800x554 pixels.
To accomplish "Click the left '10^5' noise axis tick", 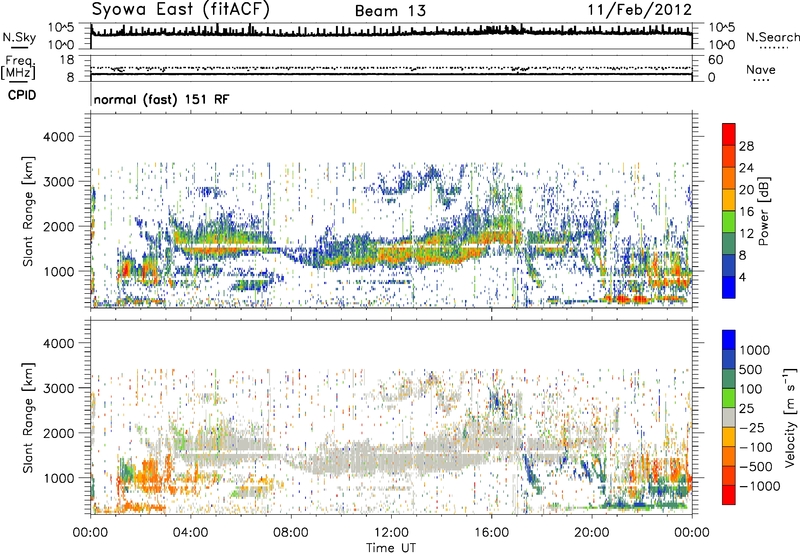I will 61,28.
